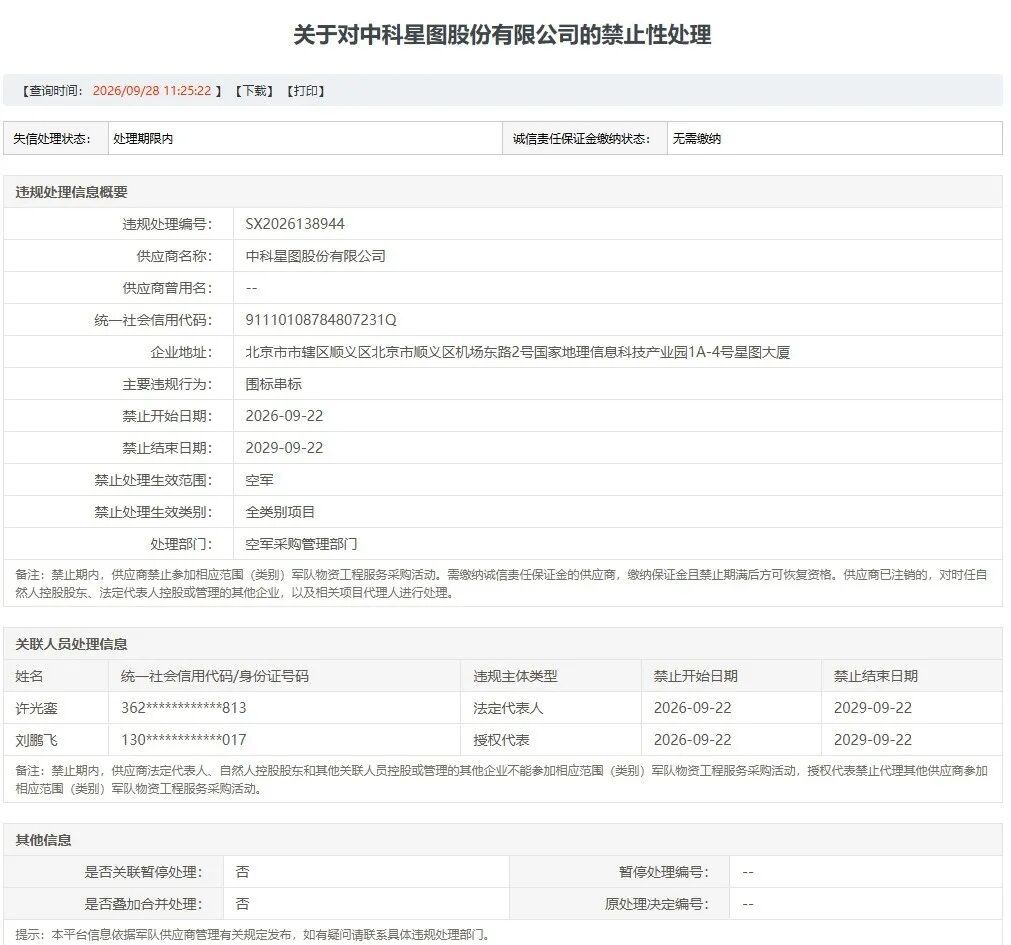Select 许光銮's ban start date 2026-09-22
The width and height of the screenshot is (1011, 945).
pos(692,708)
